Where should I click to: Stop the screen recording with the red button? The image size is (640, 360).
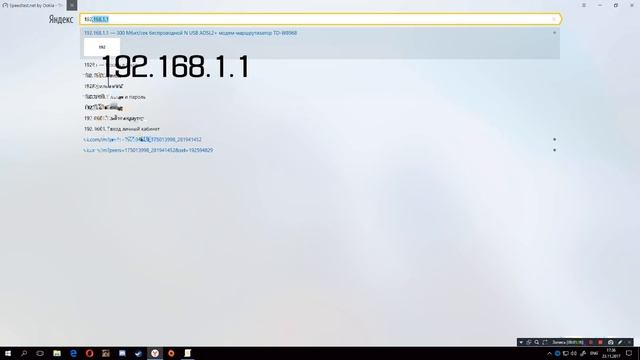click(600, 342)
